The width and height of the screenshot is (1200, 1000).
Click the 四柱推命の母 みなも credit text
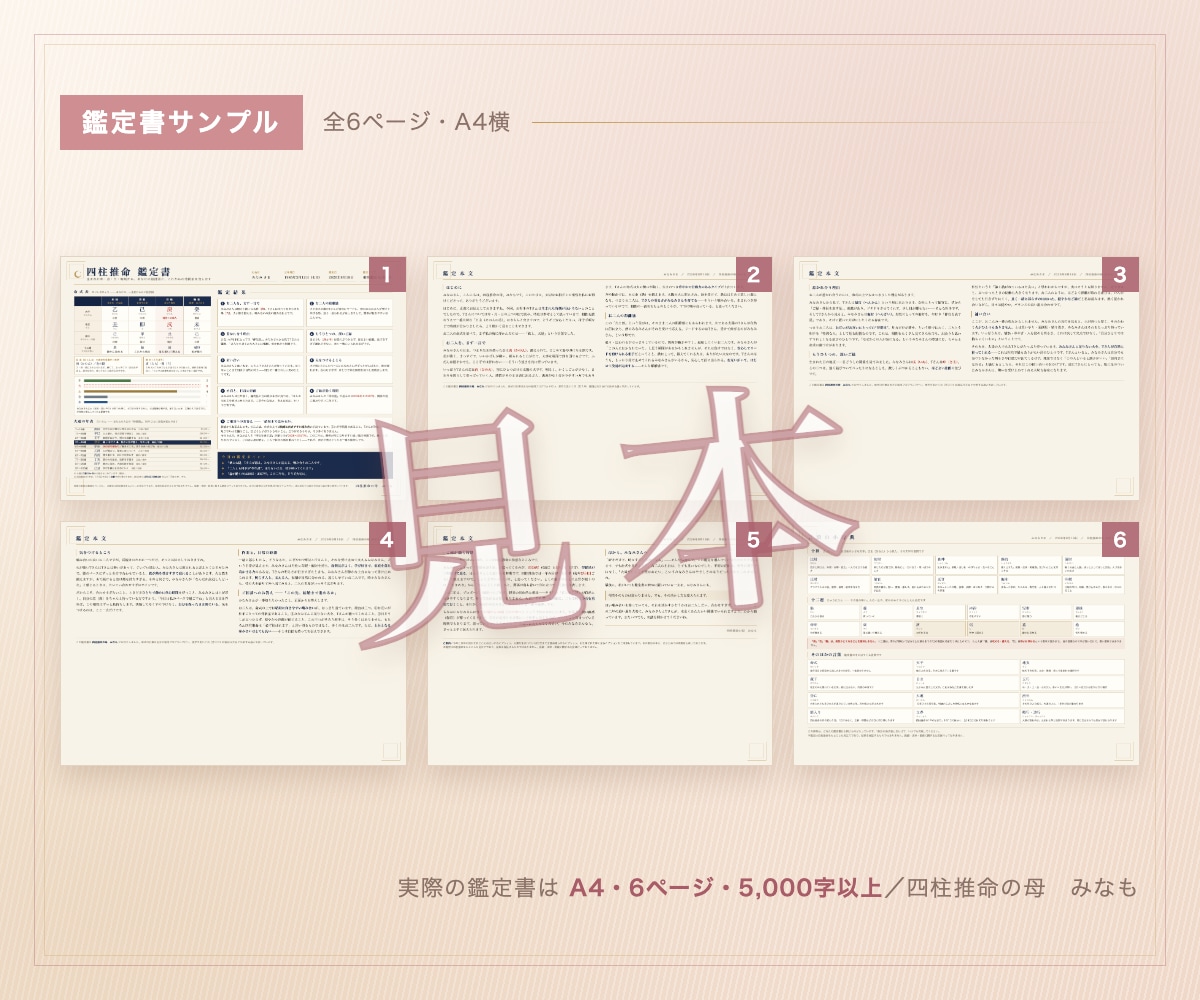pos(1023,887)
